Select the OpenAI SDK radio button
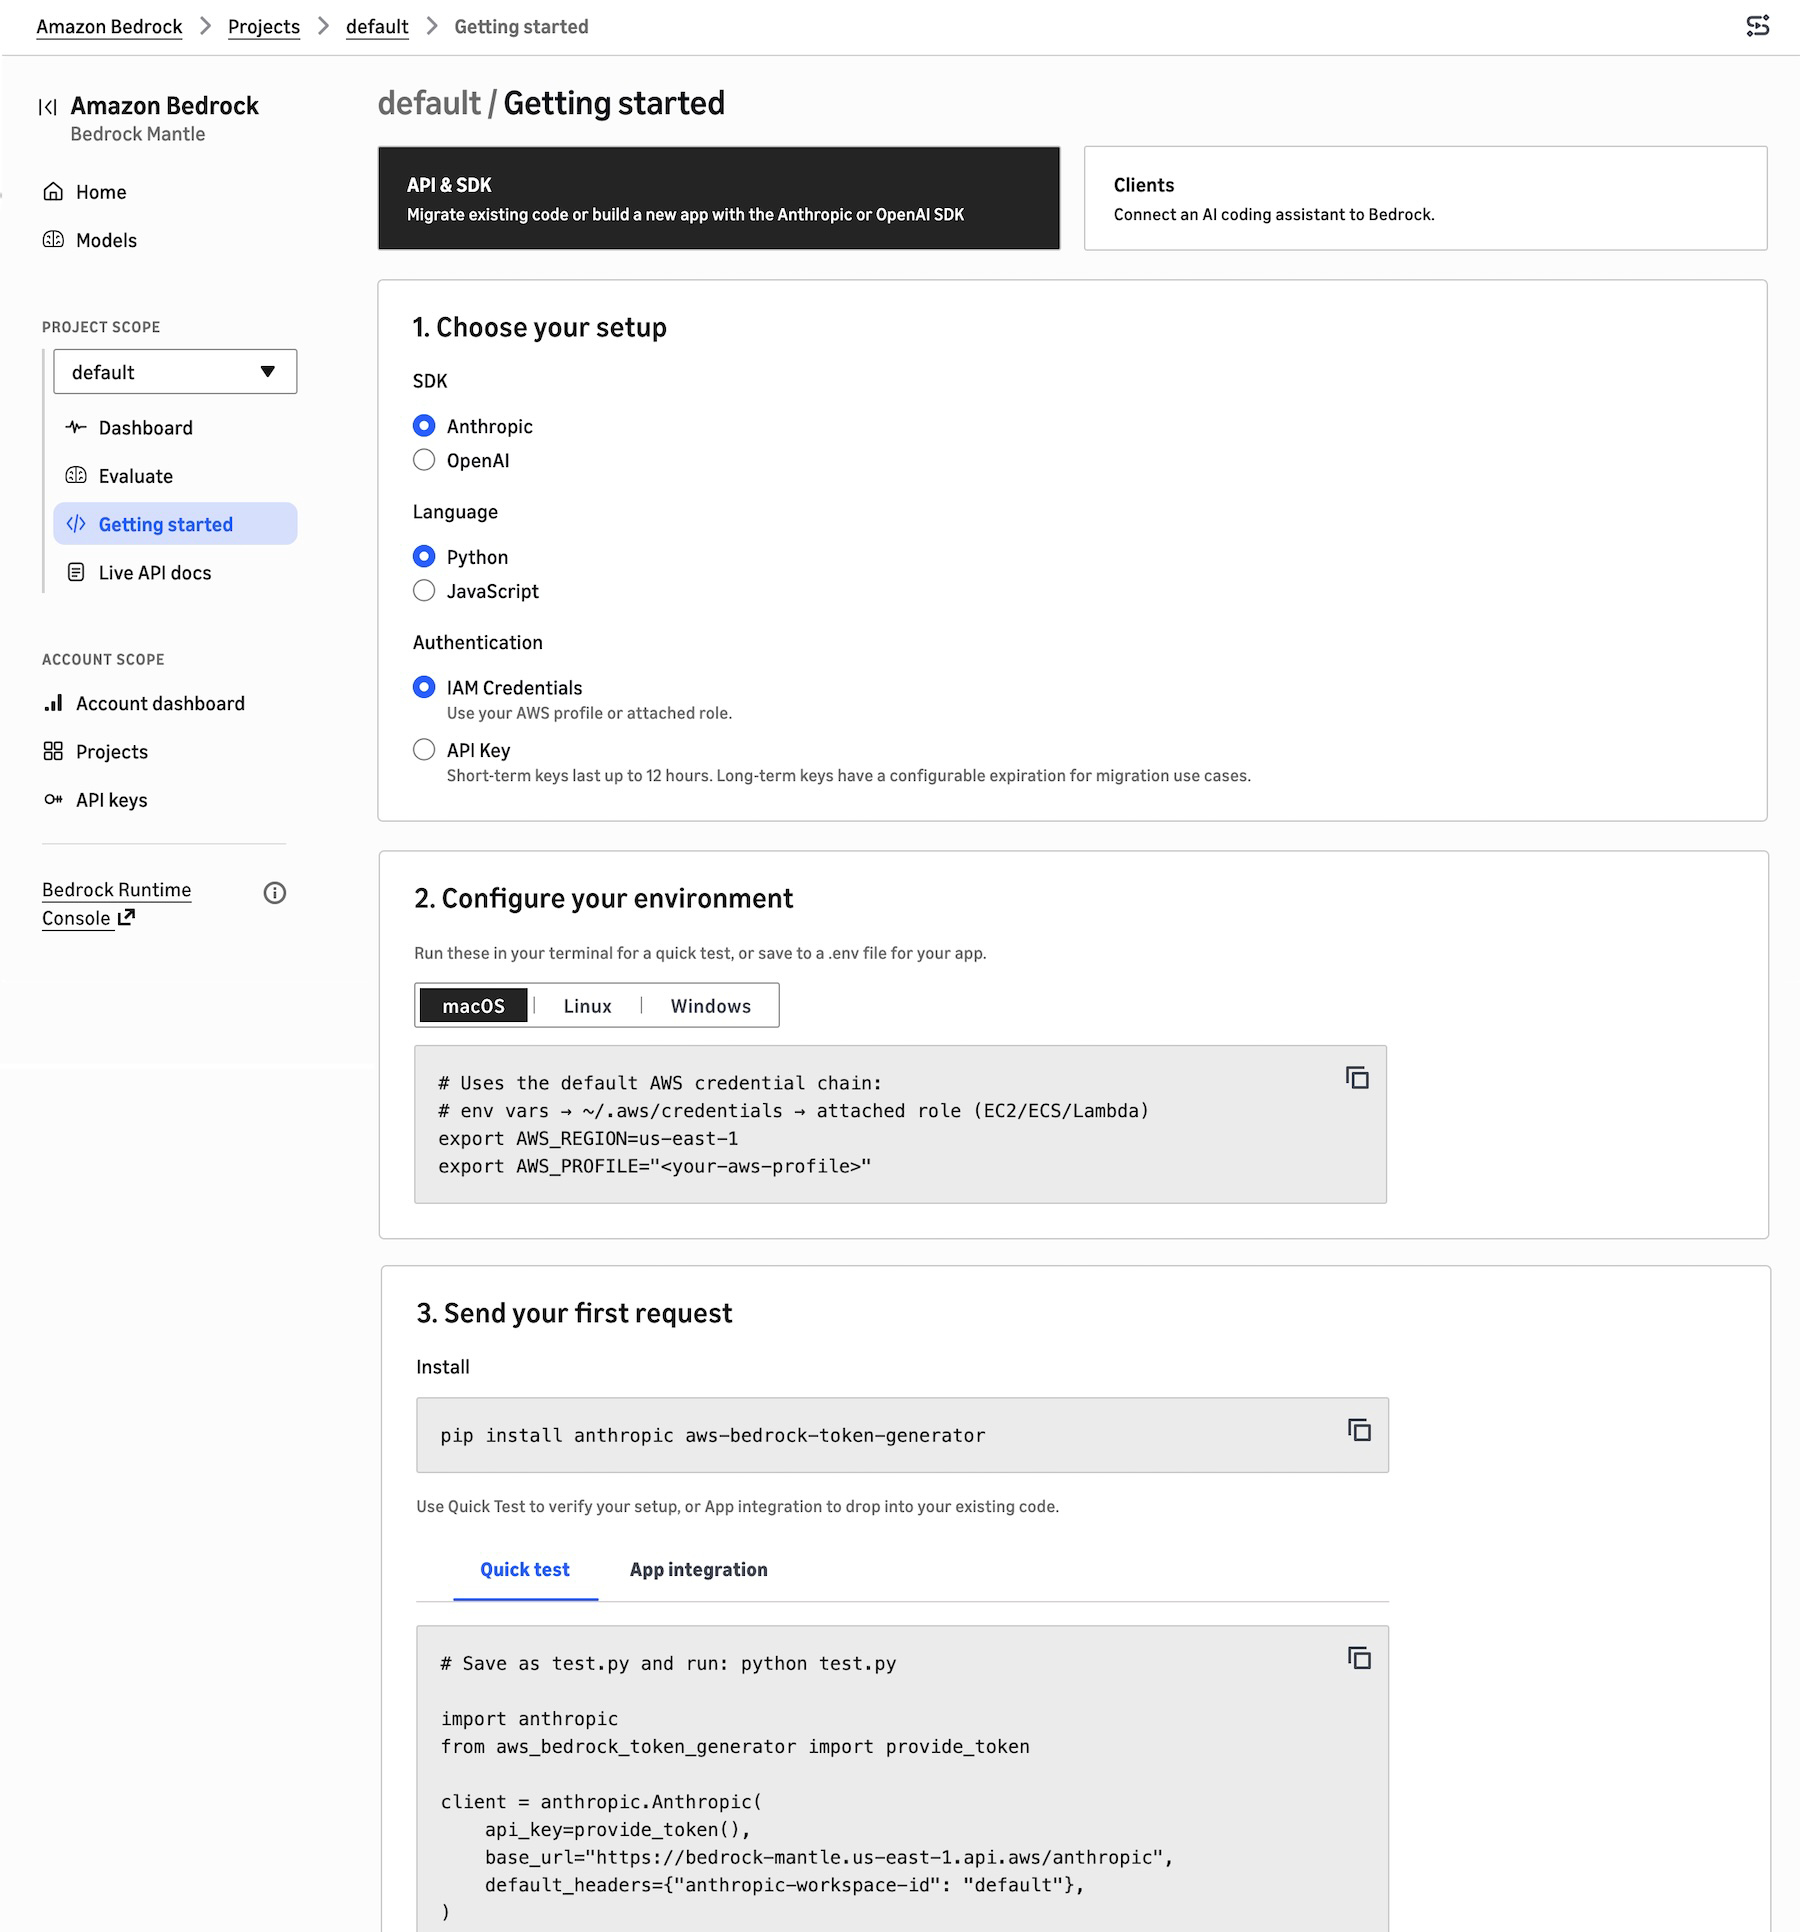The width and height of the screenshot is (1800, 1932). 424,460
